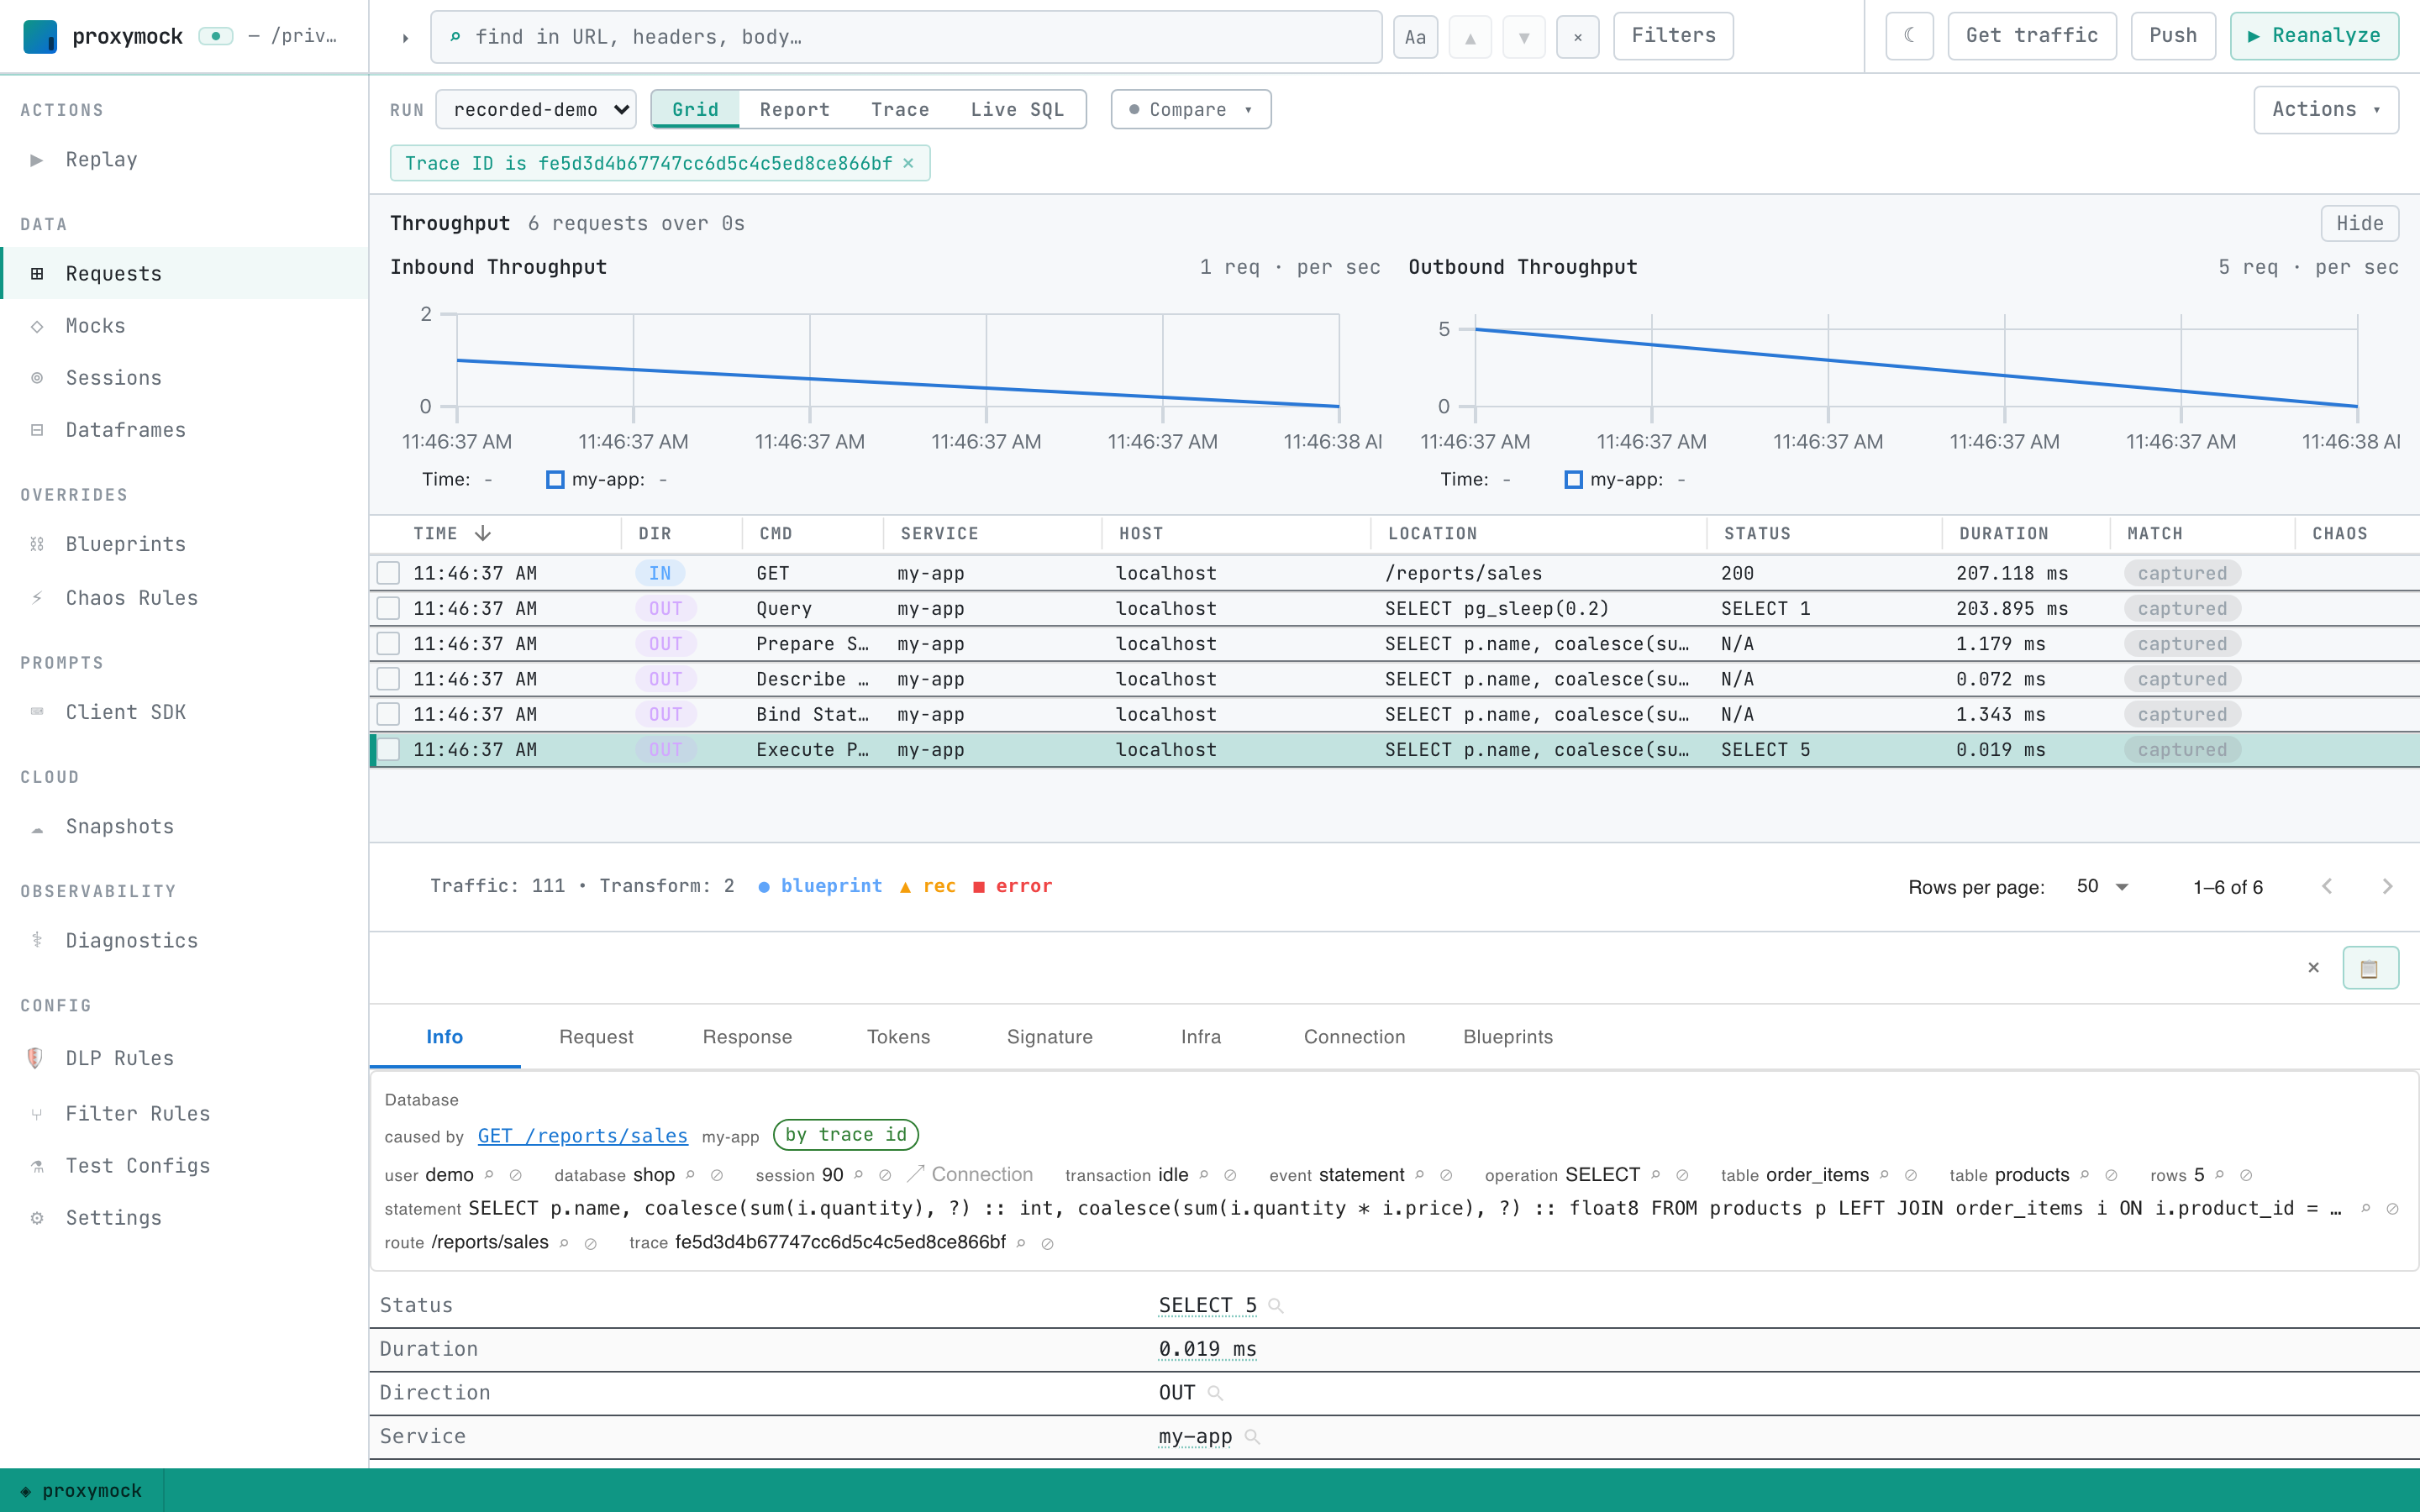
Task: Jump to next search match arrow
Action: point(1524,37)
